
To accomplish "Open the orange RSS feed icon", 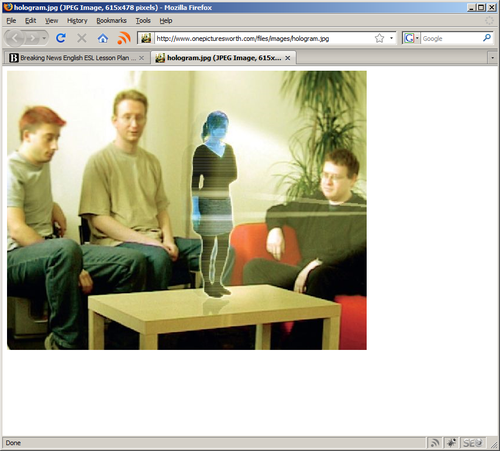I will [124, 38].
